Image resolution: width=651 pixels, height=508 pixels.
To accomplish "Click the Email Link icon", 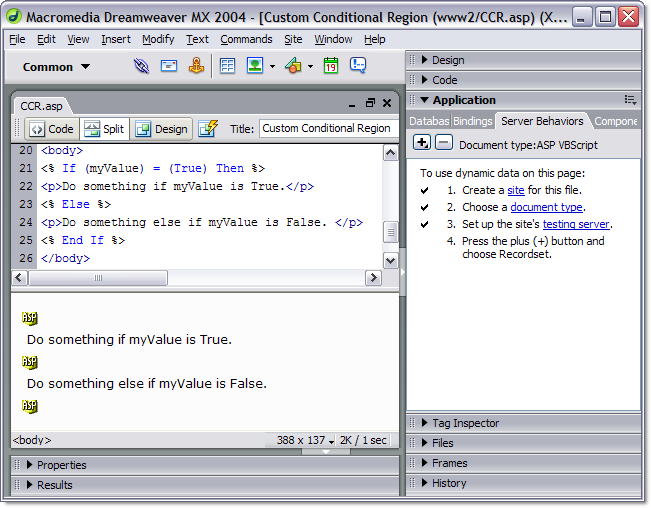I will click(x=169, y=66).
